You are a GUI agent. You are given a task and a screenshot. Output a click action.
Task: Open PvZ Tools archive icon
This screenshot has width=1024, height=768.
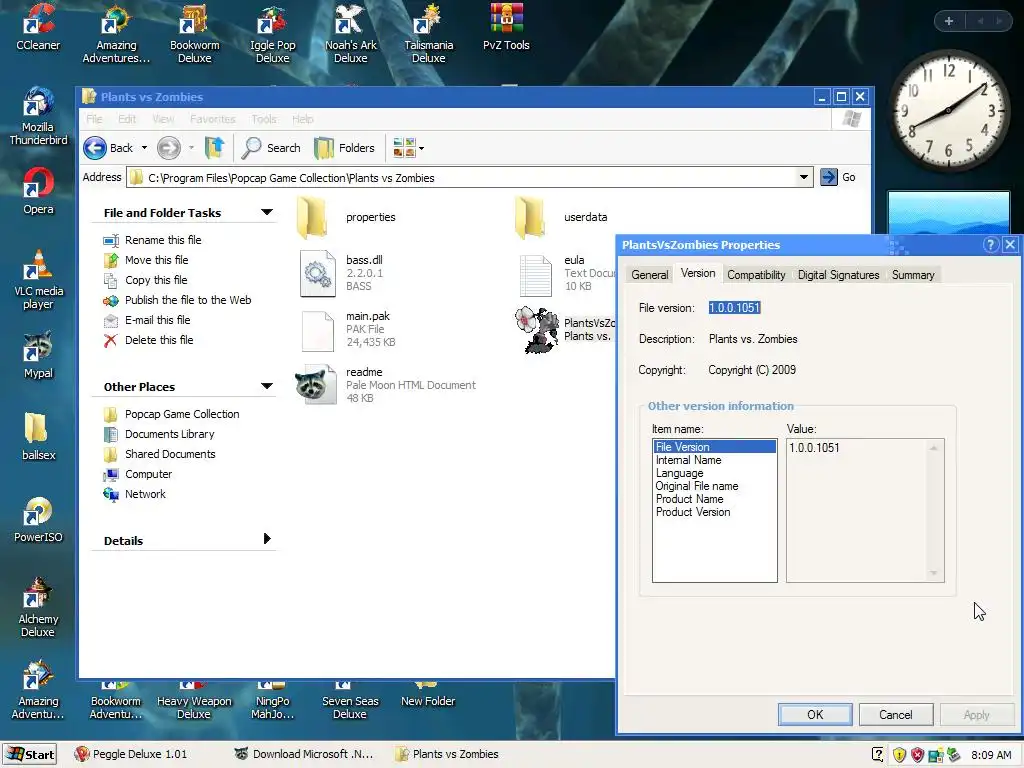click(x=506, y=27)
